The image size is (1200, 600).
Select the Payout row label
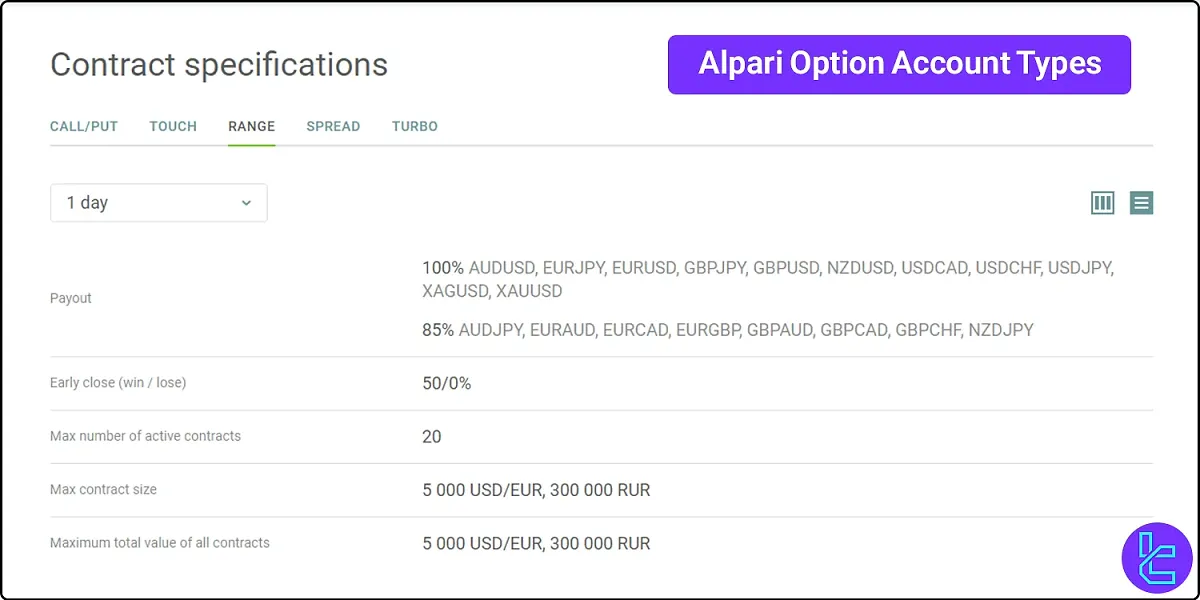(71, 297)
